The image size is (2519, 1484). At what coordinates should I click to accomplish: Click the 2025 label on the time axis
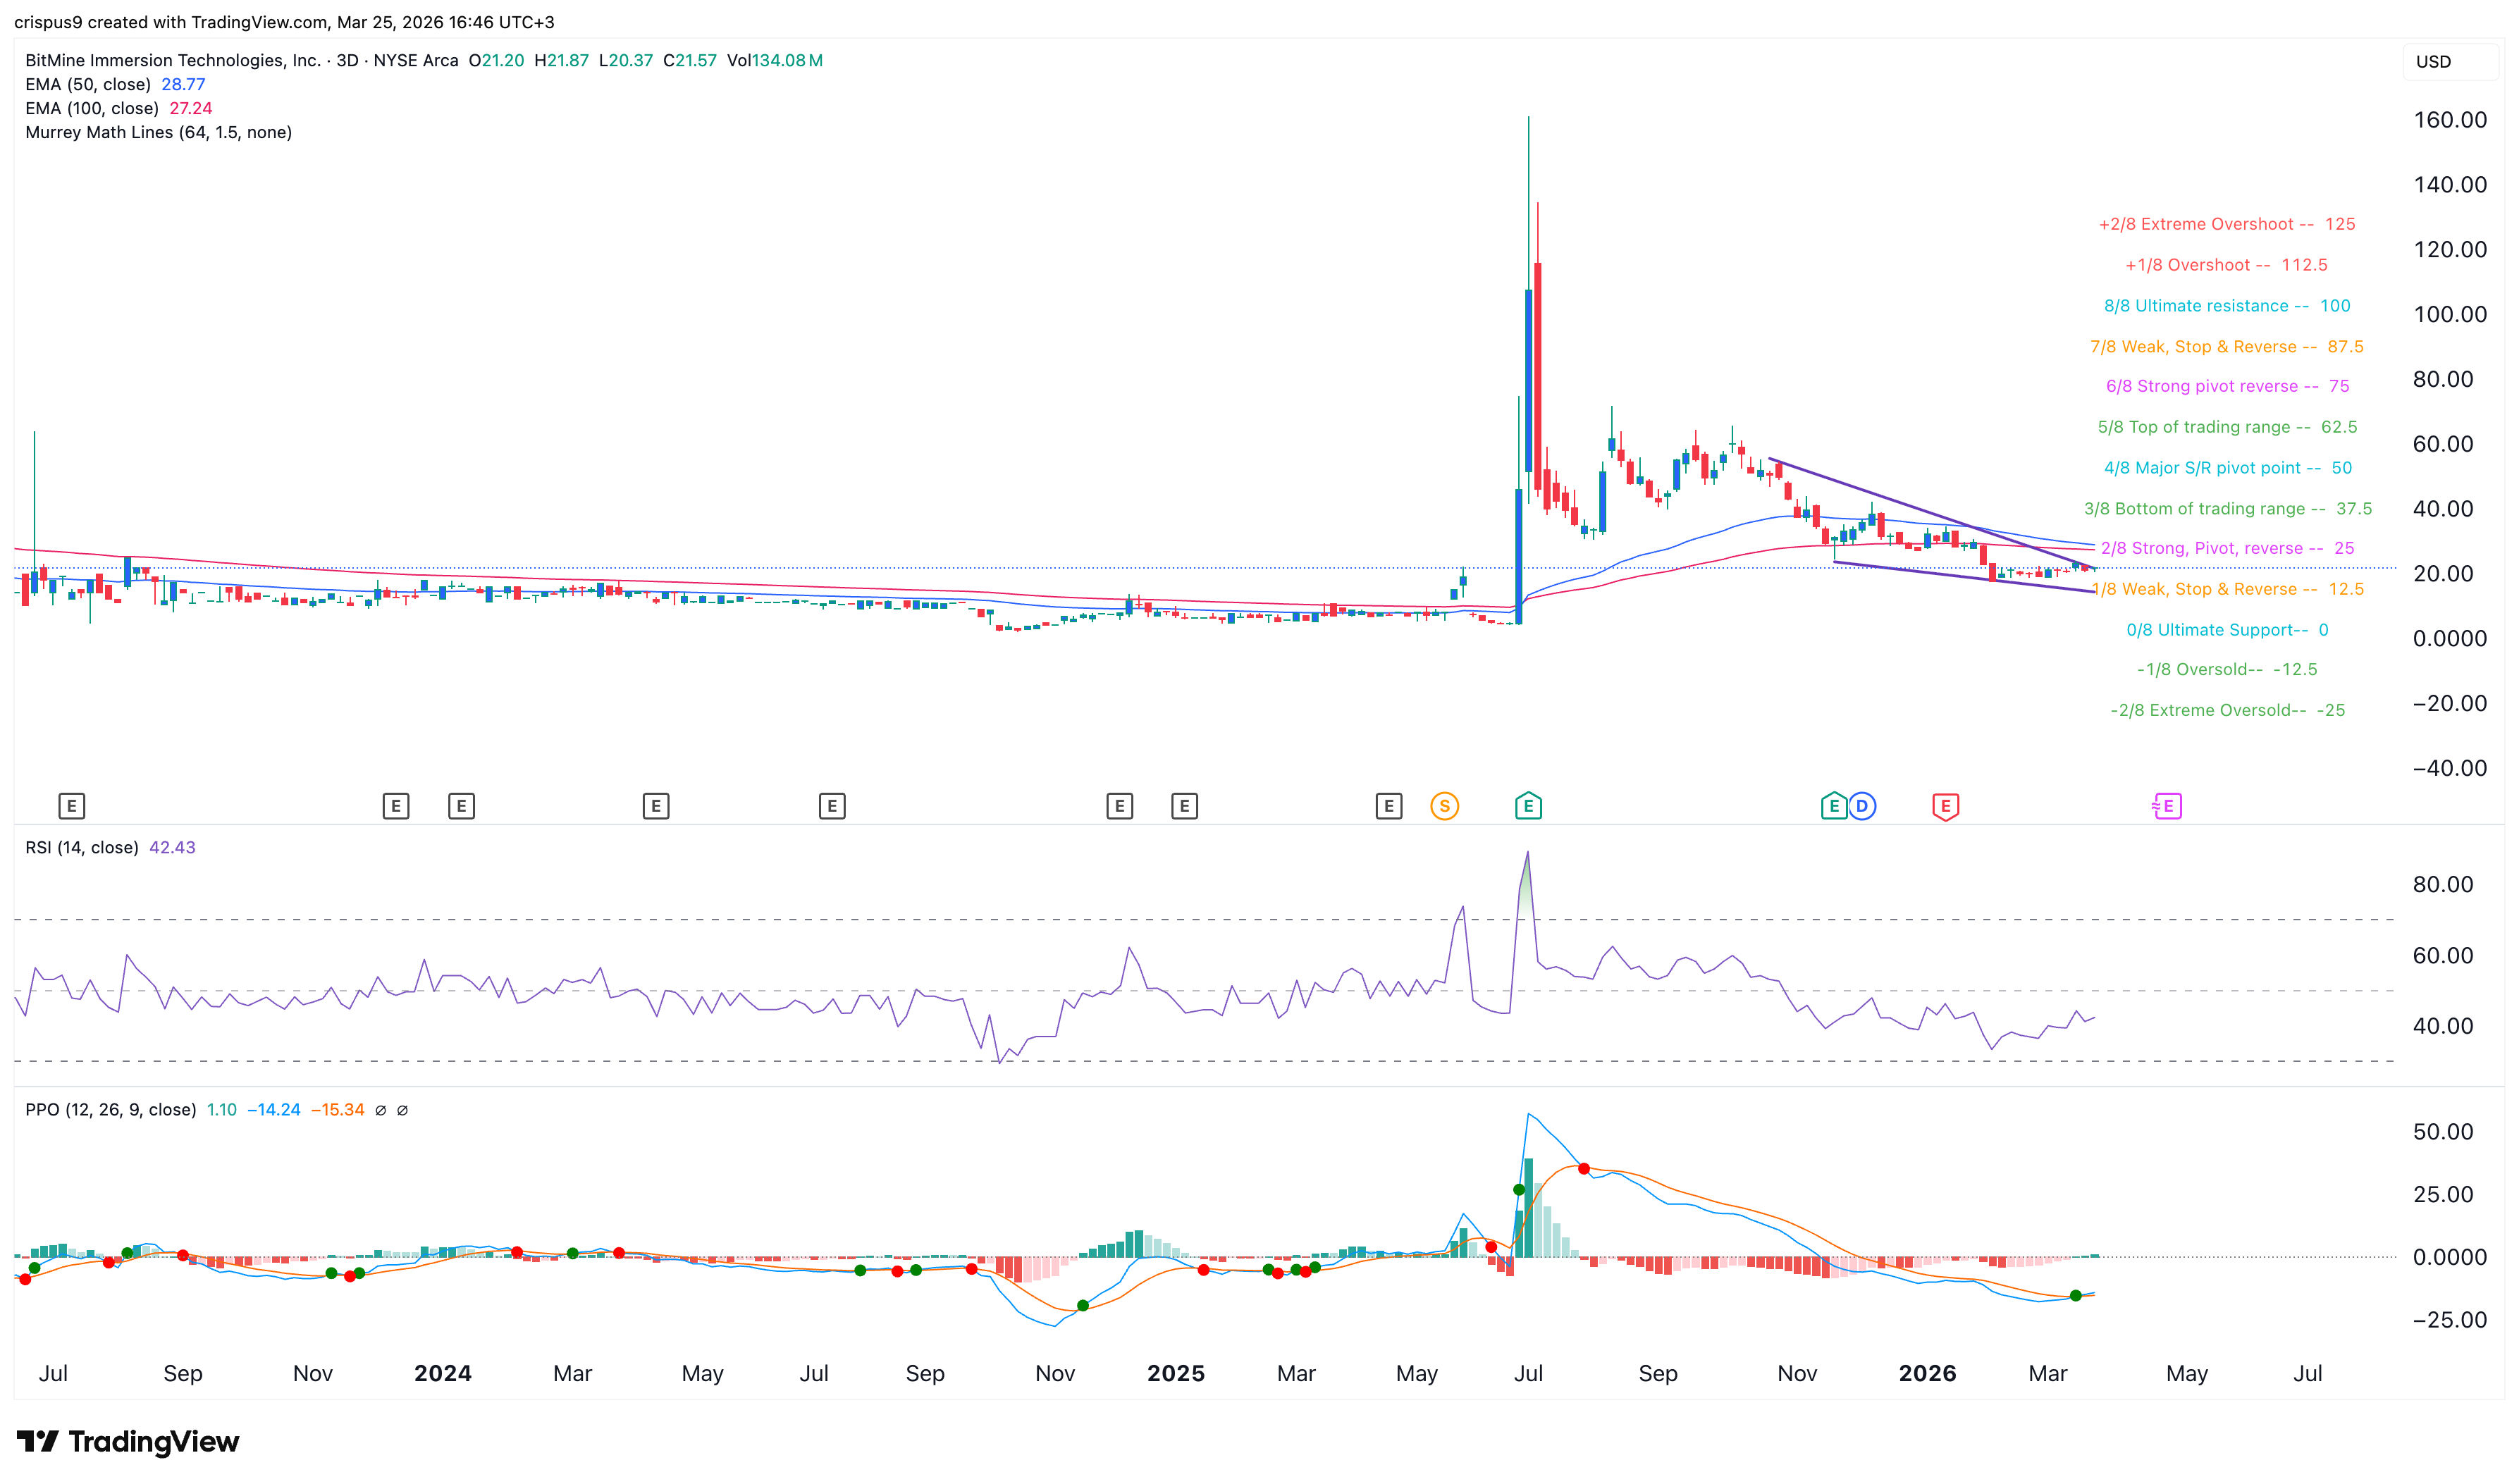1177,1373
